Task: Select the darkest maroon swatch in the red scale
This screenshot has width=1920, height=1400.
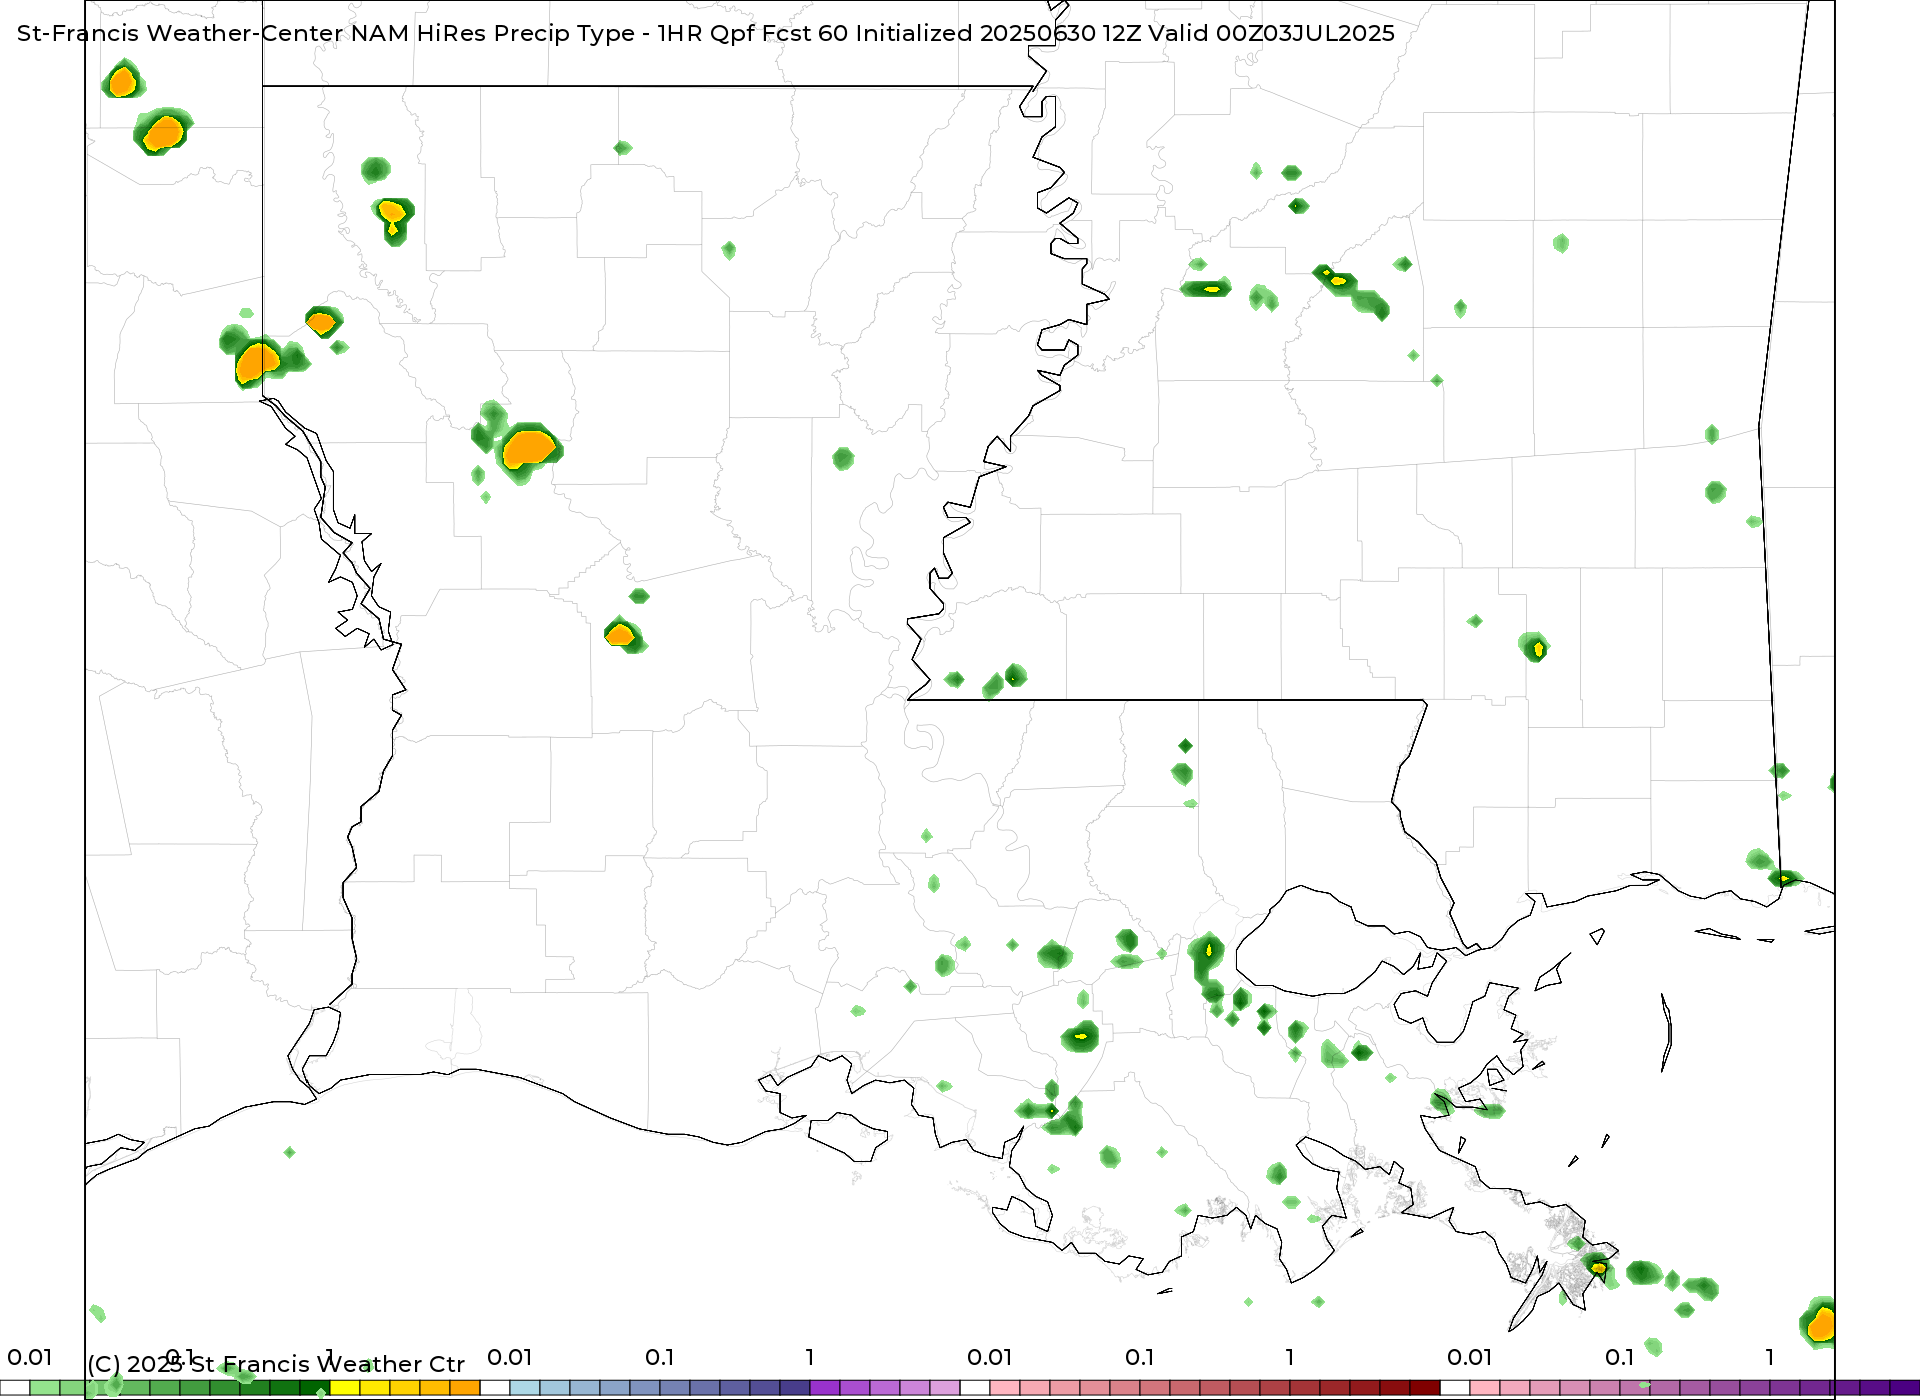Action: (1425, 1388)
